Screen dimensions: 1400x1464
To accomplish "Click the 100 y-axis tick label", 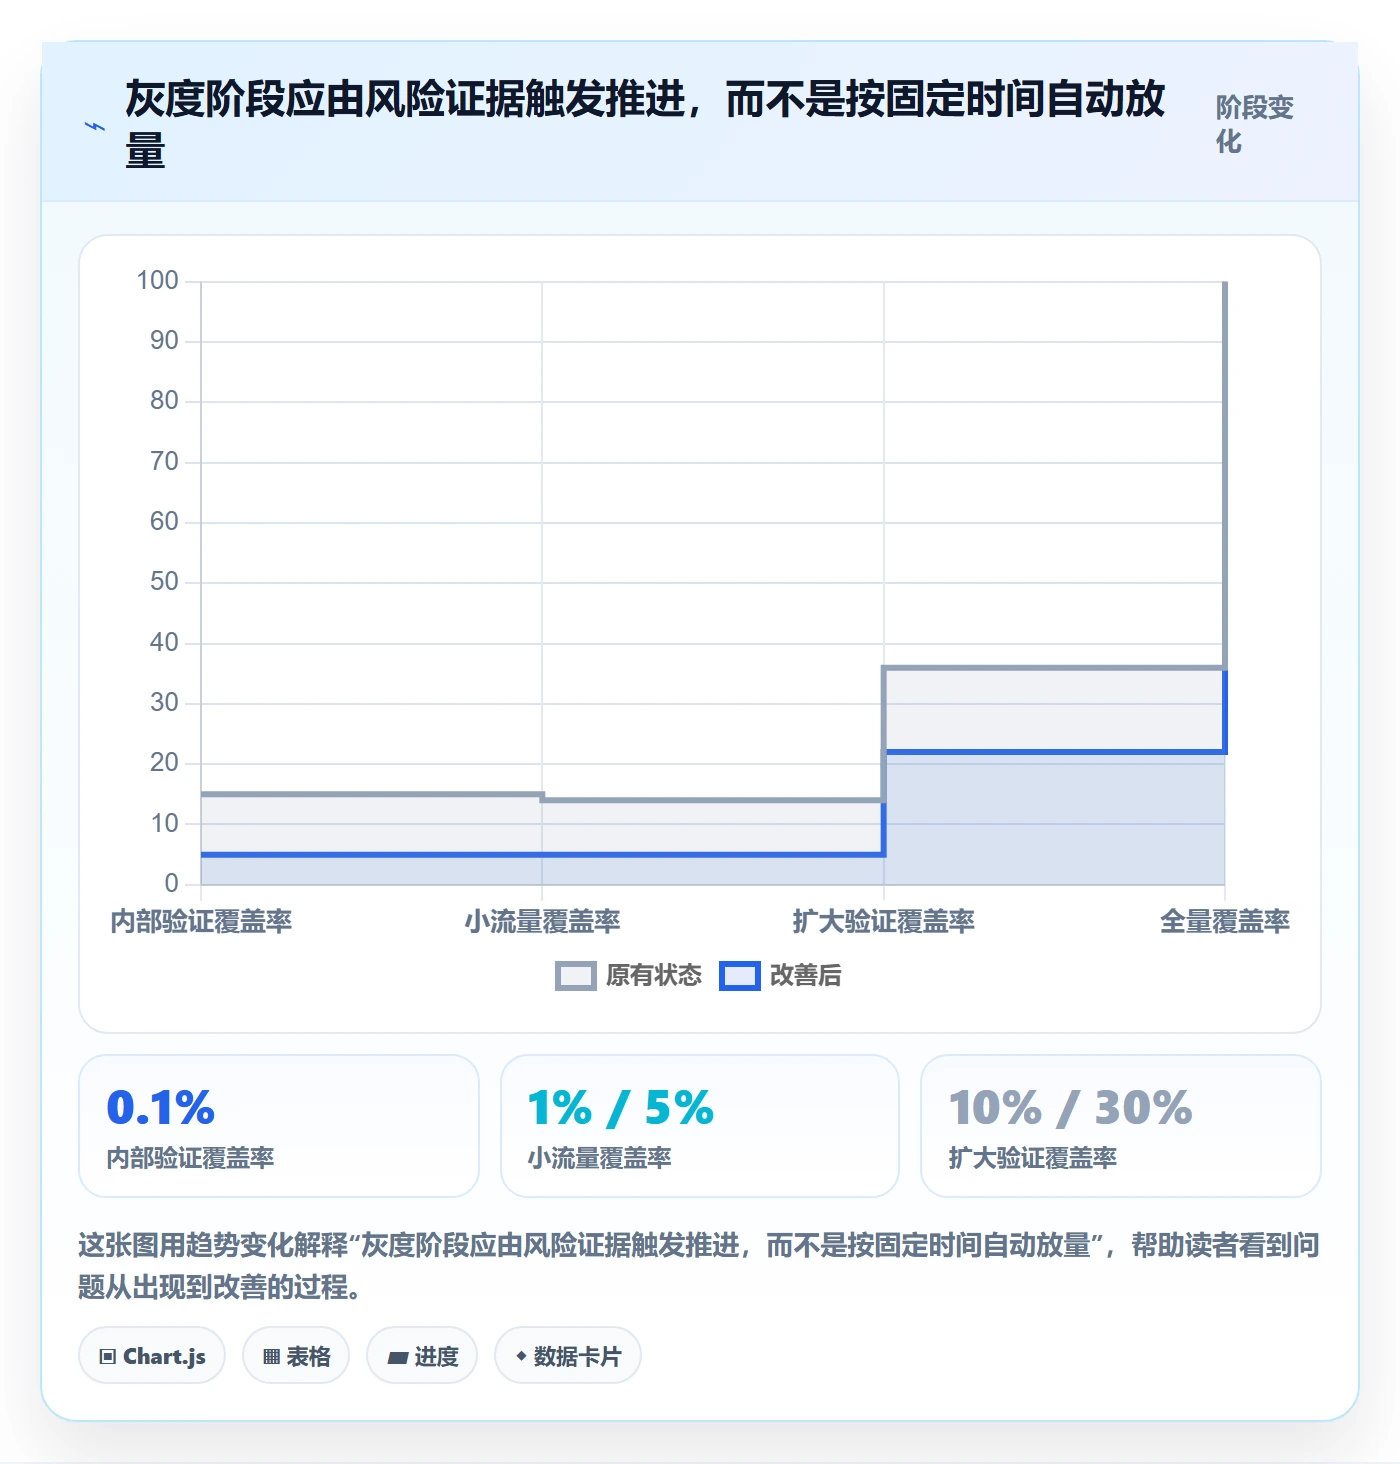I will (x=158, y=281).
